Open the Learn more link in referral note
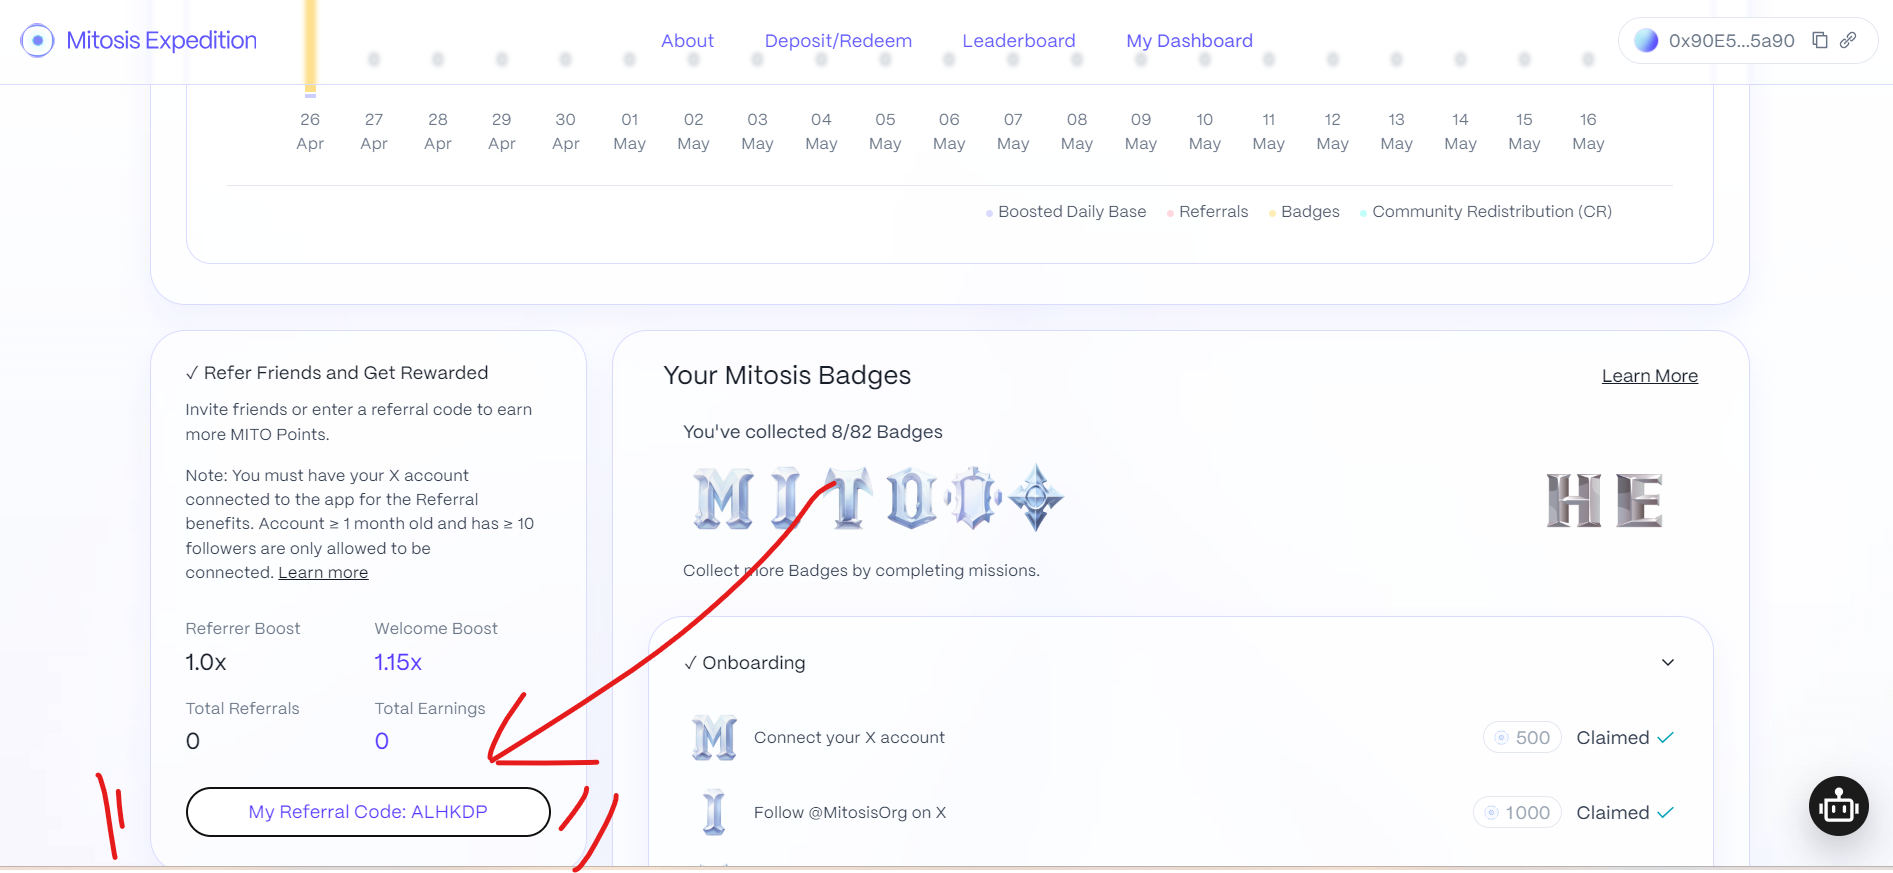1893x873 pixels. click(x=323, y=573)
